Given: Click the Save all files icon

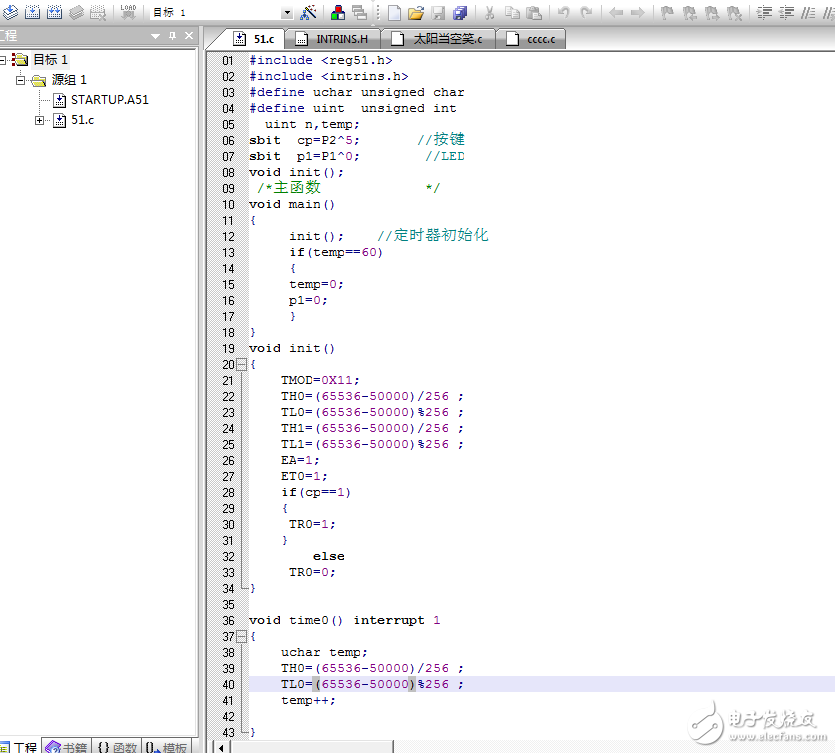Looking at the screenshot, I should (460, 13).
